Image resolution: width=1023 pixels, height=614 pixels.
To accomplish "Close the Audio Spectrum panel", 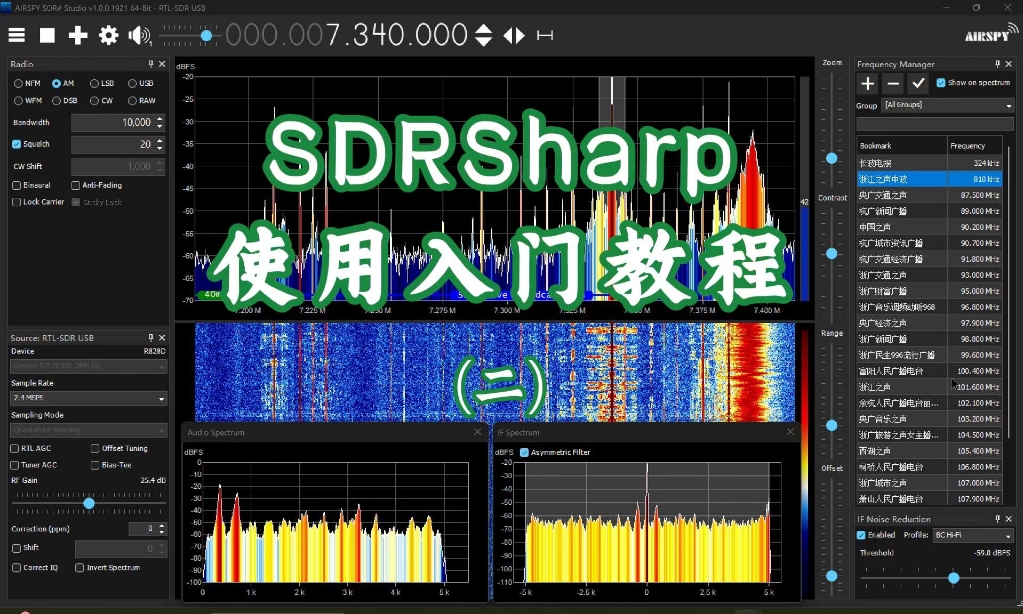I will pyautogui.click(x=478, y=432).
